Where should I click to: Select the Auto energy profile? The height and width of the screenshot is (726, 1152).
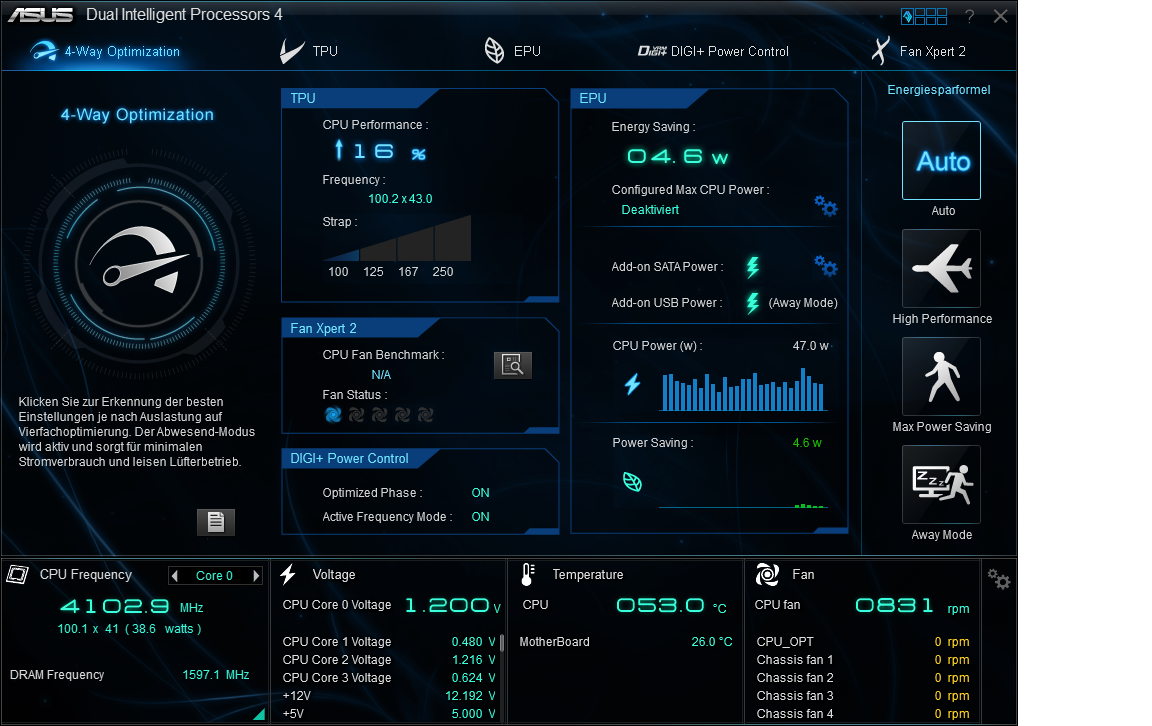tap(941, 161)
